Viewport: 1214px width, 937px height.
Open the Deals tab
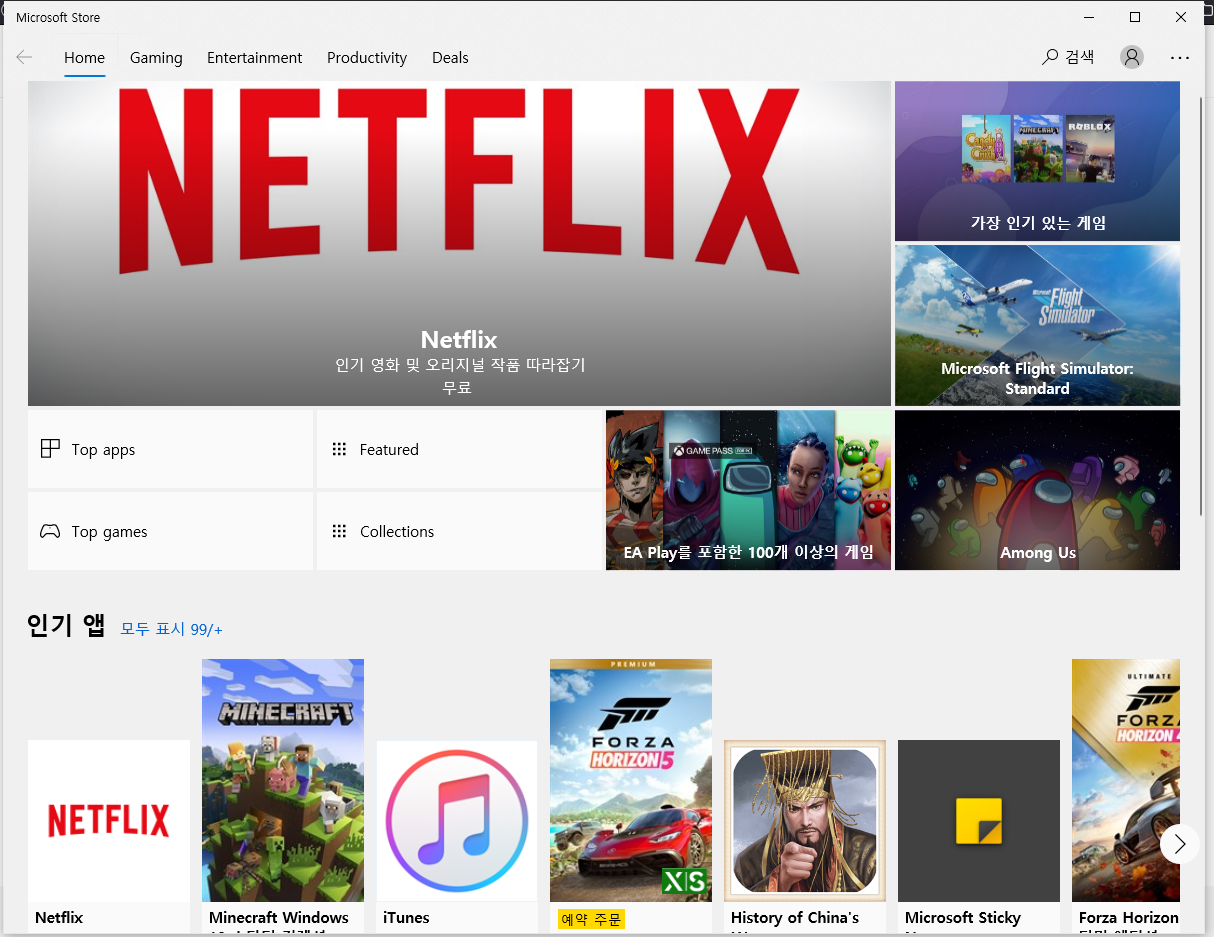(450, 57)
